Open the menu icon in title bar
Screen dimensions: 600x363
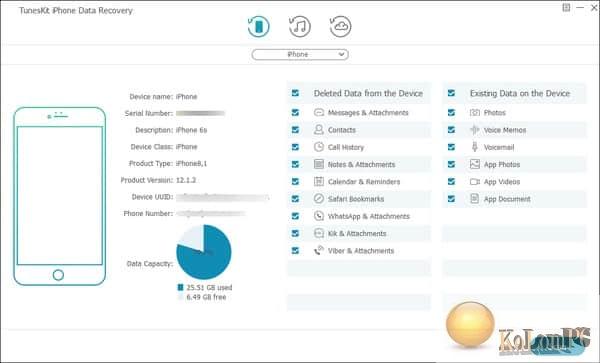pyautogui.click(x=566, y=7)
